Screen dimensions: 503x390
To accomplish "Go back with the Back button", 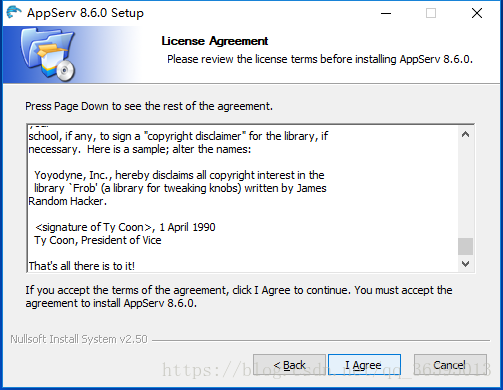I will 289,365.
